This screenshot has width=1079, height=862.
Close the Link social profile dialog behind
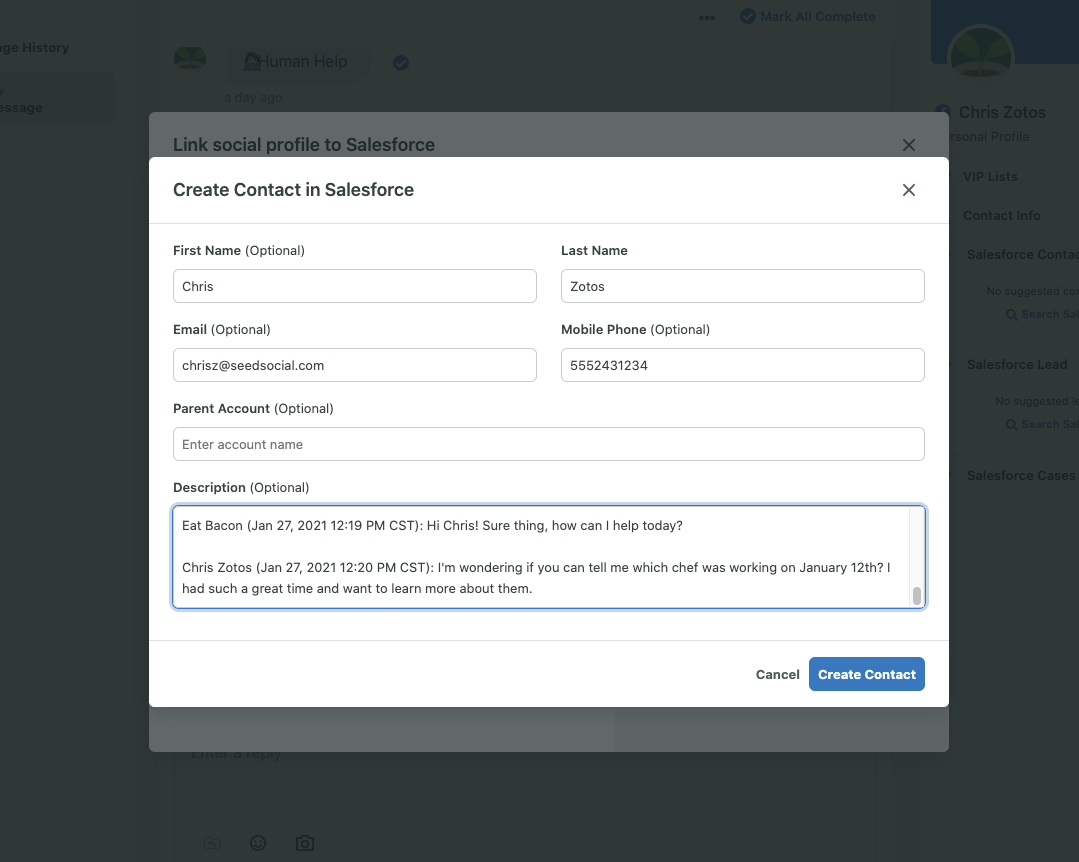point(908,144)
